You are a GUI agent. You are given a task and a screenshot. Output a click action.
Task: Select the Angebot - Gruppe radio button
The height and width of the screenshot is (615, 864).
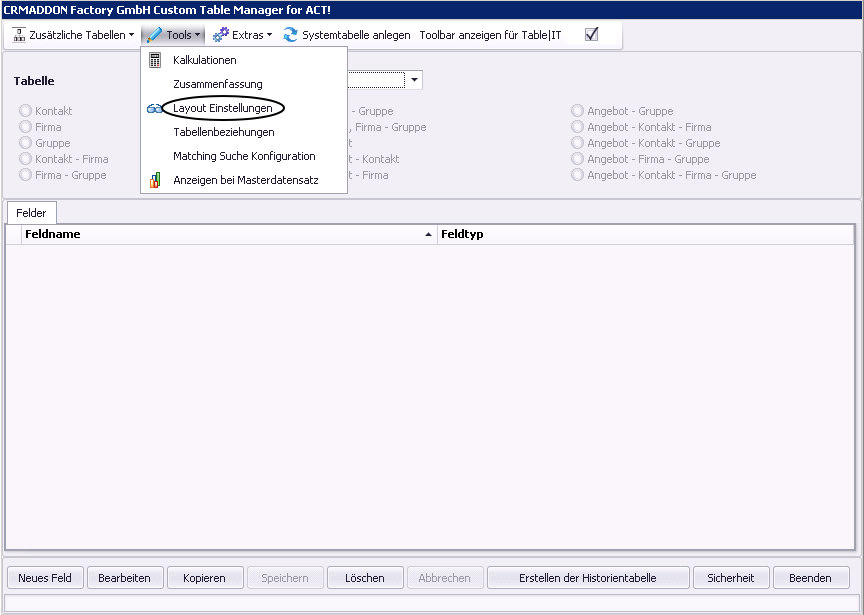(x=577, y=111)
